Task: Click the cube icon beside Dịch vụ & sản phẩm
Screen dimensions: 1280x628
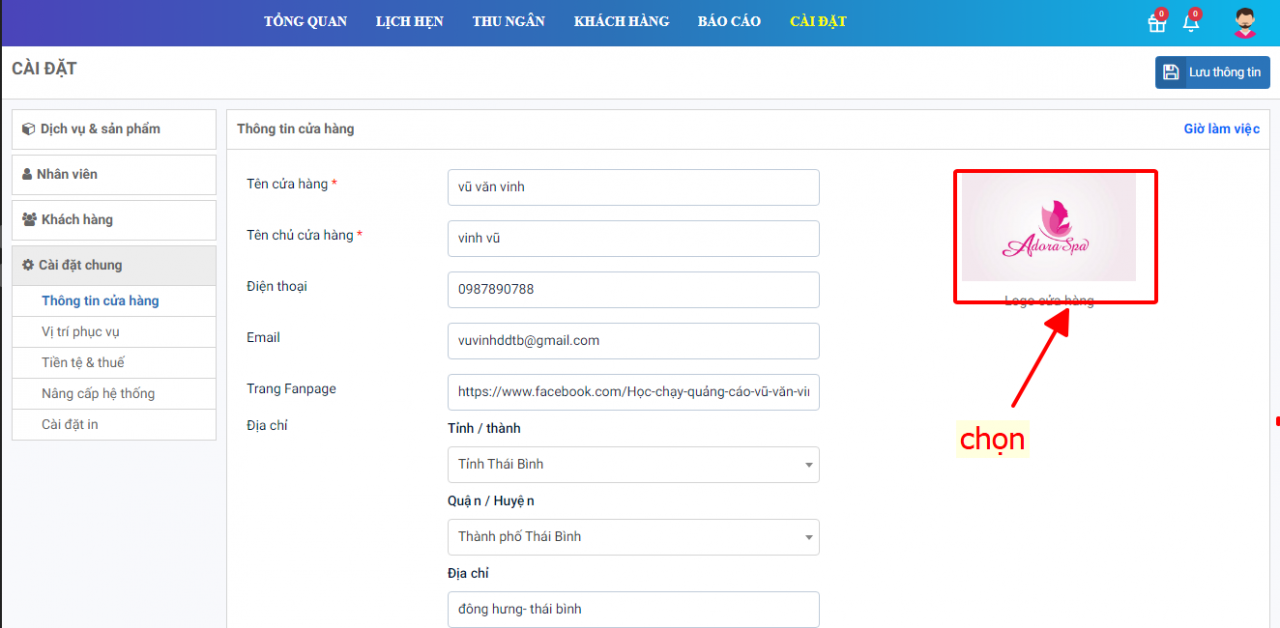Action: [x=29, y=129]
